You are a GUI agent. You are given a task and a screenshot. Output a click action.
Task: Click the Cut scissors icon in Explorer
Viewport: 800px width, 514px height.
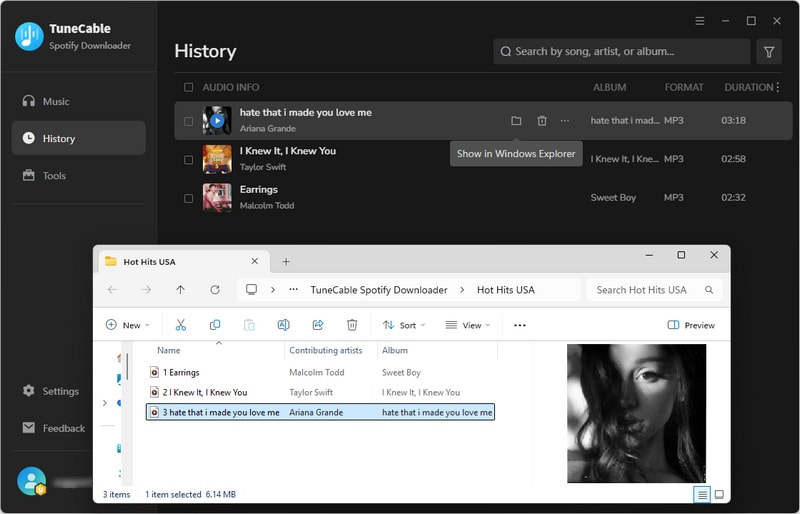pos(181,325)
